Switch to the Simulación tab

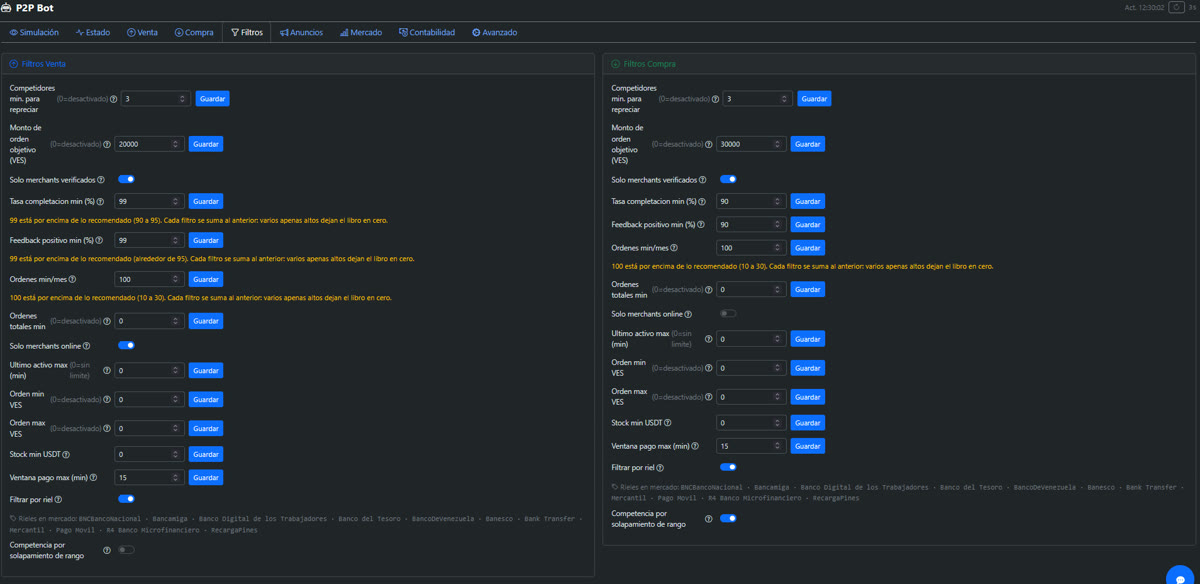(34, 33)
